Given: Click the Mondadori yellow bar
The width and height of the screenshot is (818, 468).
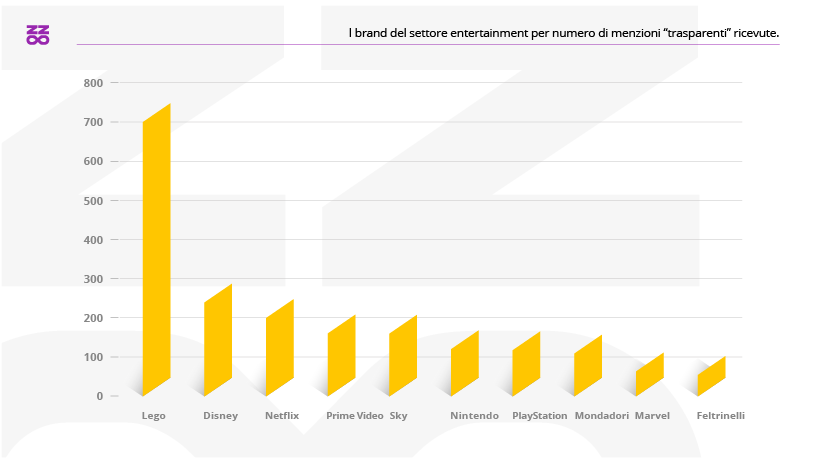Looking at the screenshot, I should pyautogui.click(x=588, y=366).
